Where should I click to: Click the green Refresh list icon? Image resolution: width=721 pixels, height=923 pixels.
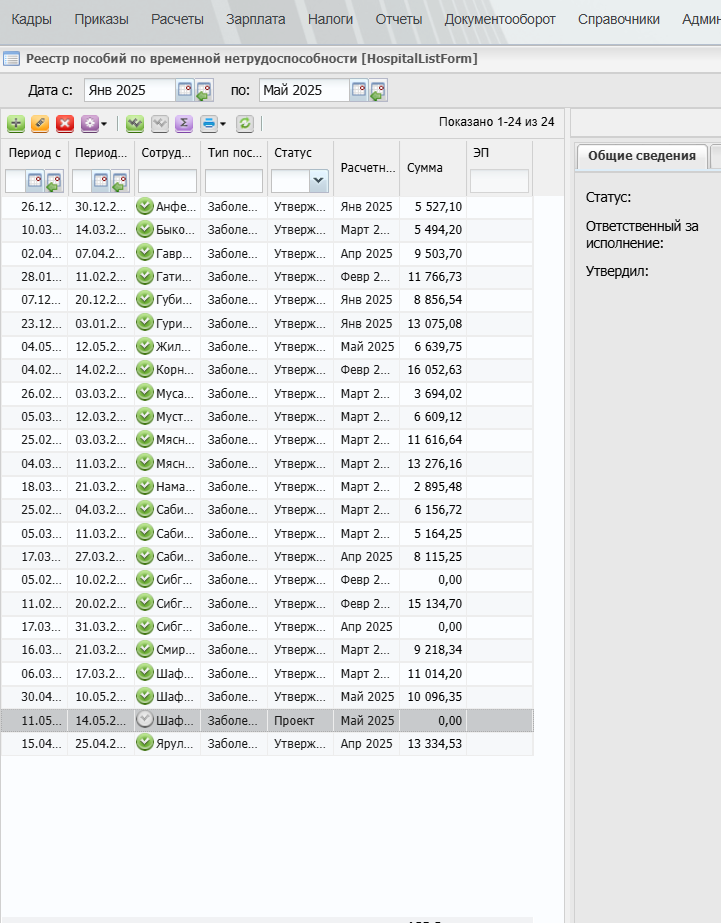click(x=245, y=124)
